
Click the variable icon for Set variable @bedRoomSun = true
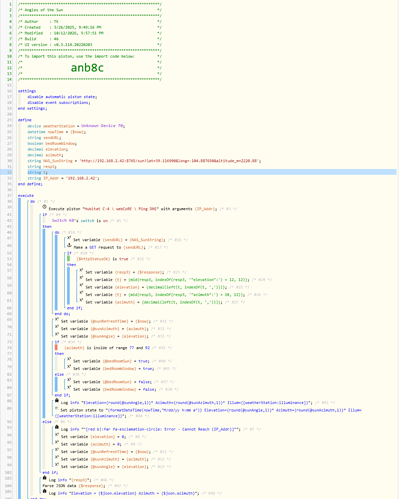[69, 359]
